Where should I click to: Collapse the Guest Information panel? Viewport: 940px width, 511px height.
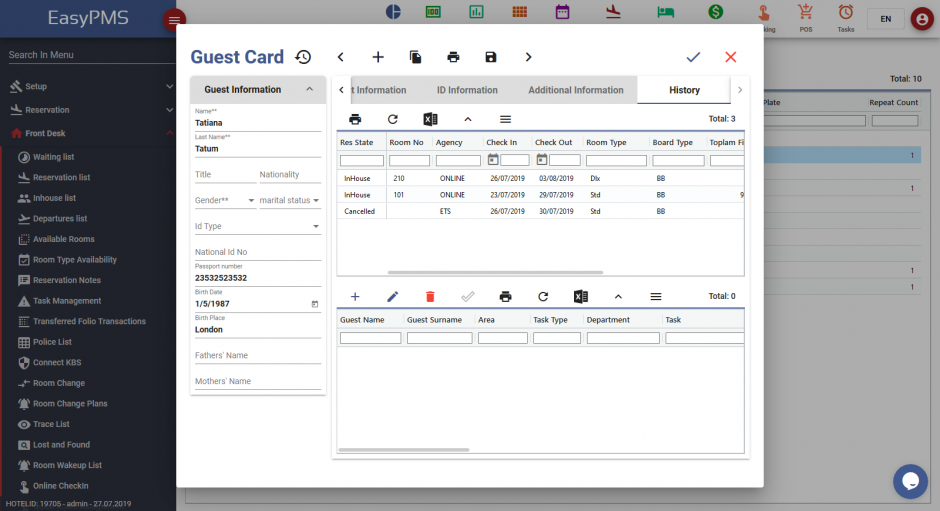310,89
